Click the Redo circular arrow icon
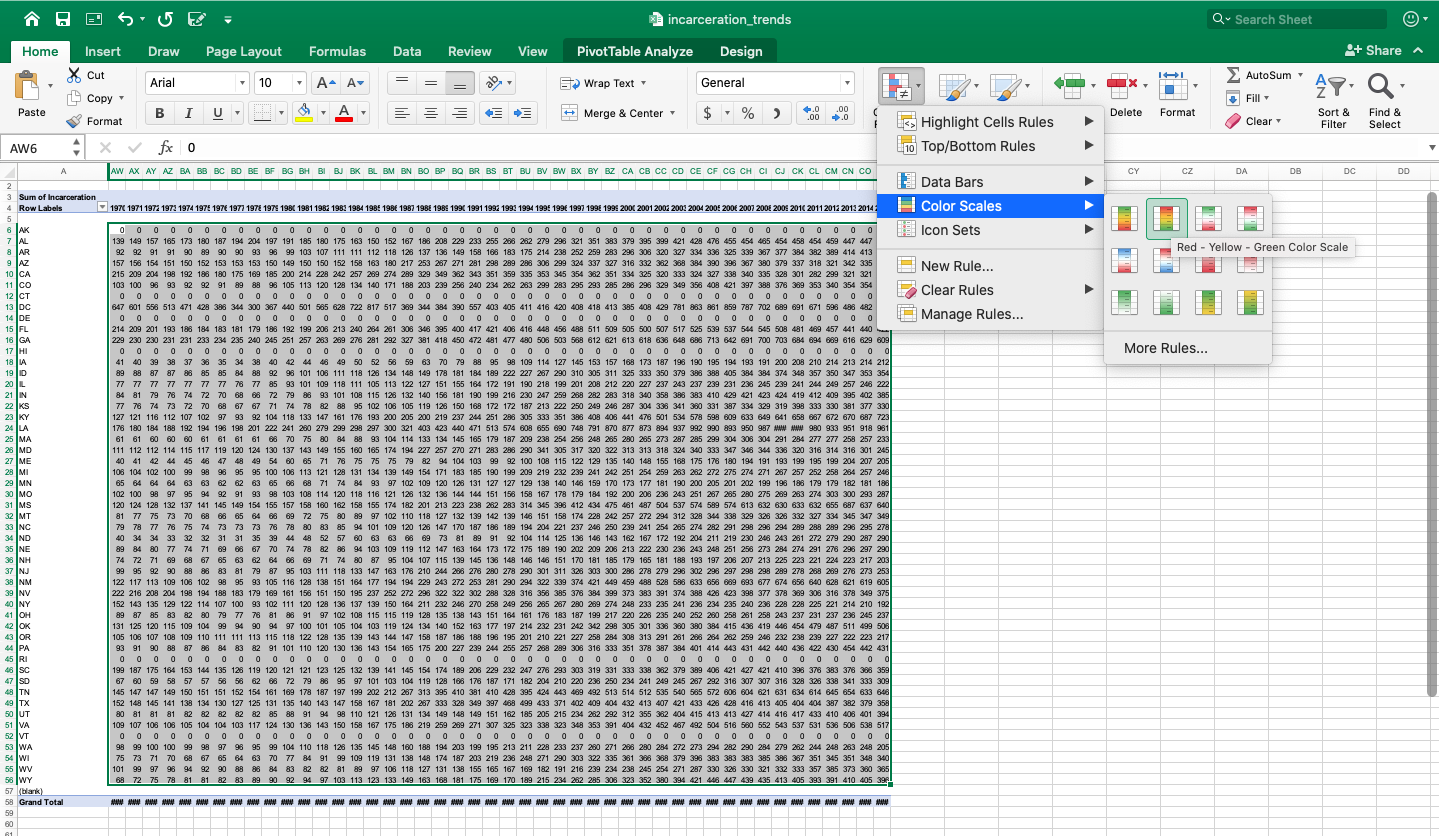 coord(165,19)
